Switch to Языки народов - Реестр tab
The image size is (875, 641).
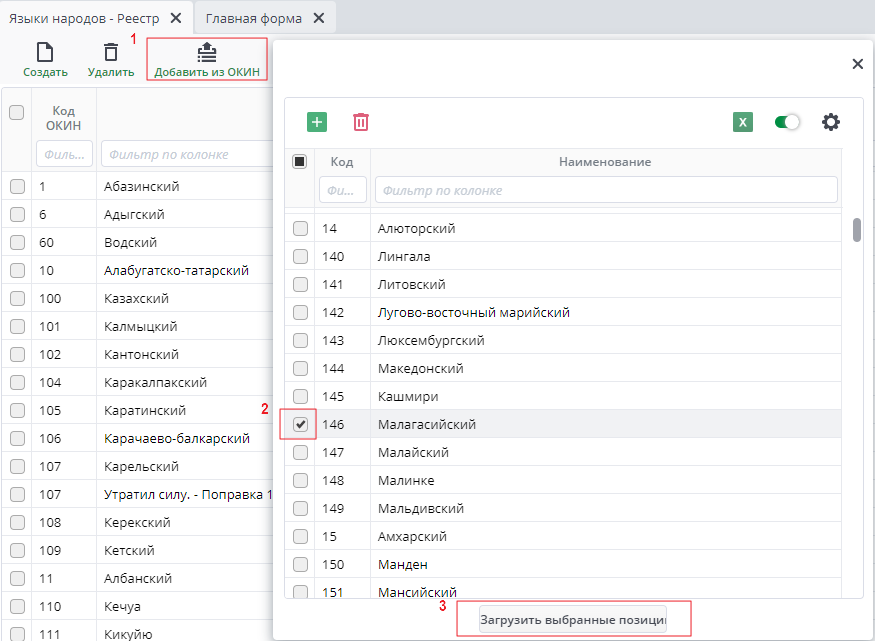click(84, 18)
